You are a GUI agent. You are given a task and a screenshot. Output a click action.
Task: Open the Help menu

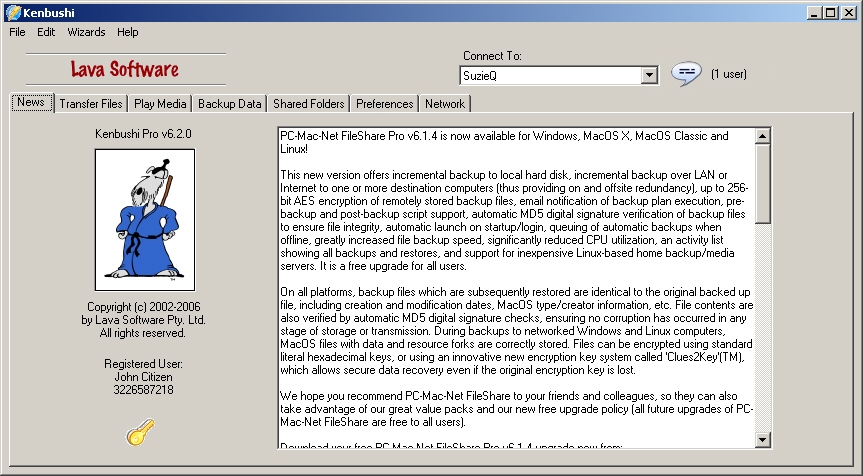[x=127, y=32]
